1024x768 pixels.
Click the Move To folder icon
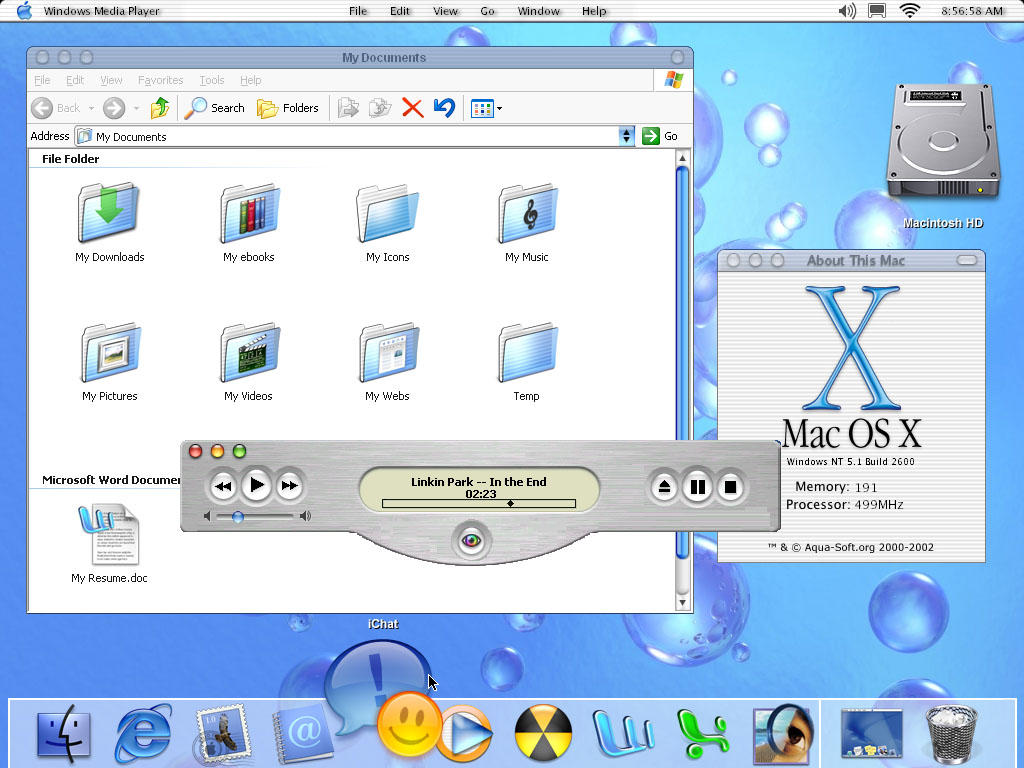[x=348, y=108]
